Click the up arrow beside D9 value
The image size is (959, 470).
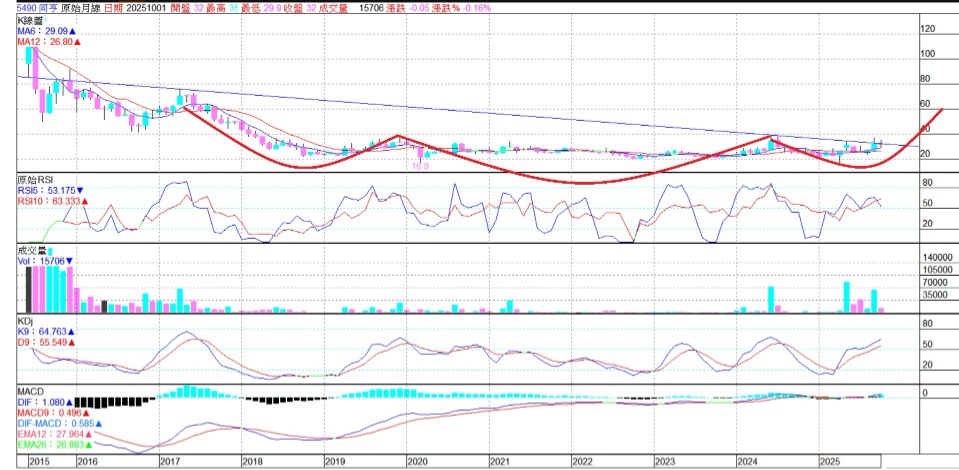(72, 342)
